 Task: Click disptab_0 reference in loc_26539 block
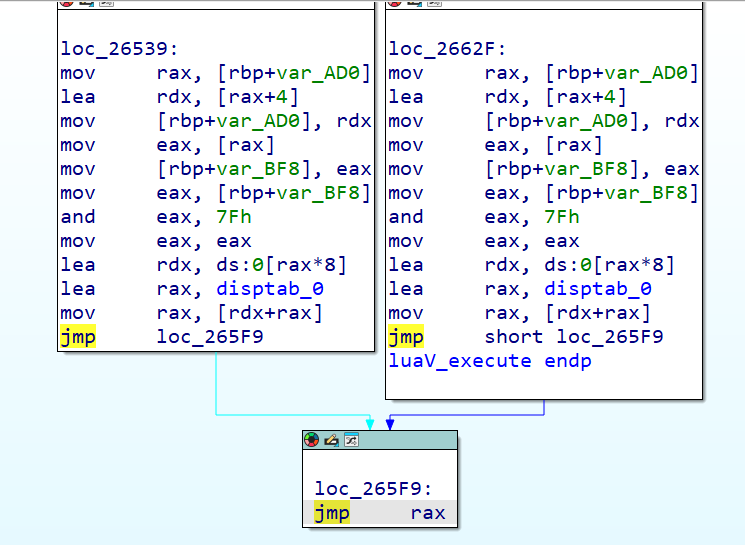[270, 289]
